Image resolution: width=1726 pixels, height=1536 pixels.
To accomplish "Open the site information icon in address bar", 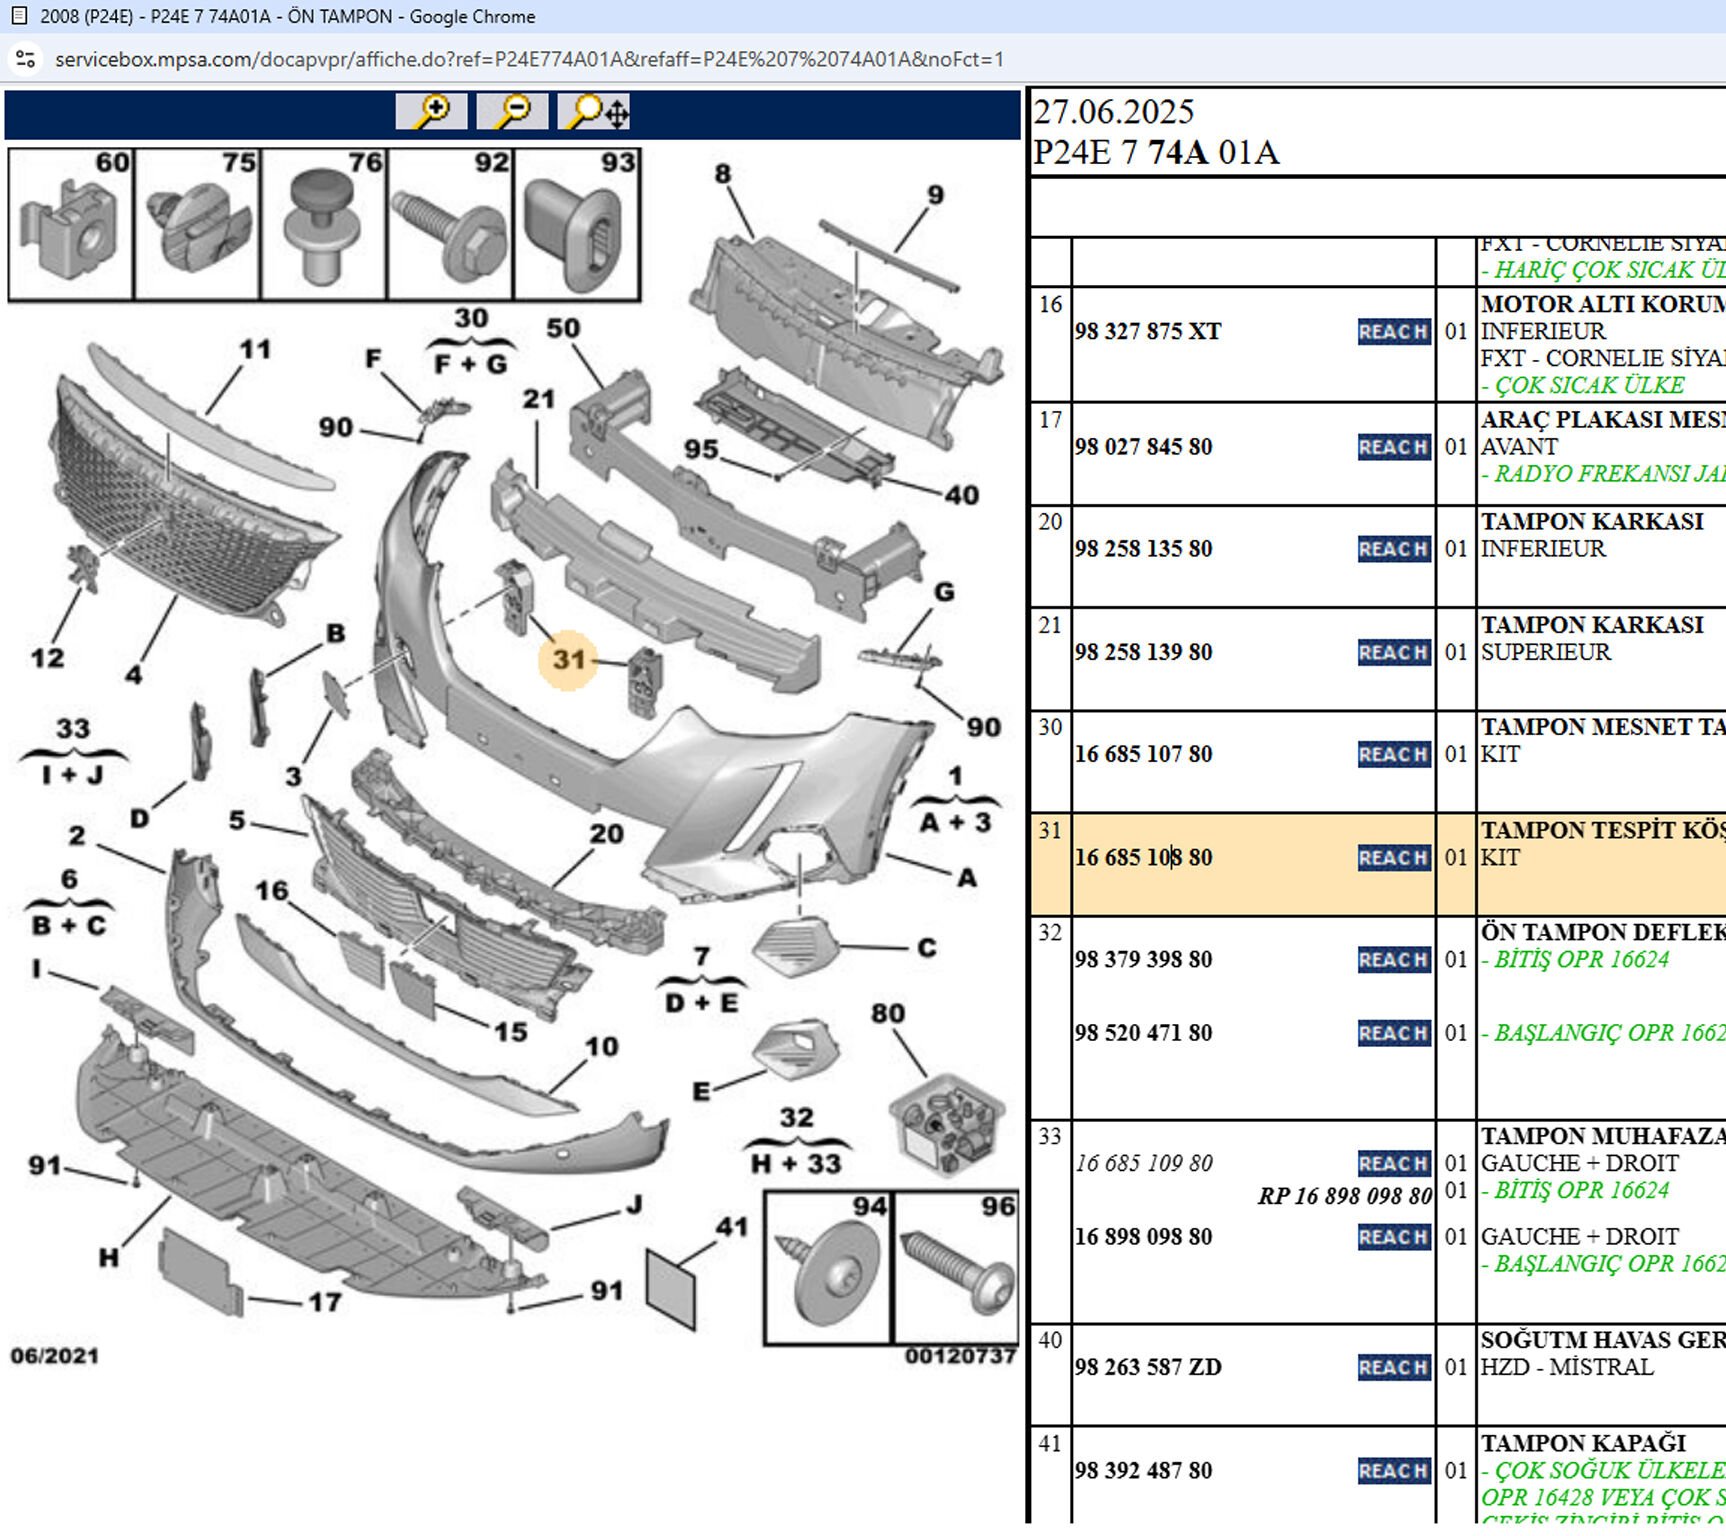I will [x=26, y=59].
